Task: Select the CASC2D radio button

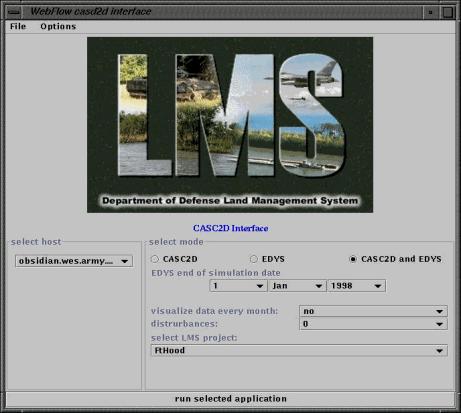Action: pyautogui.click(x=155, y=259)
